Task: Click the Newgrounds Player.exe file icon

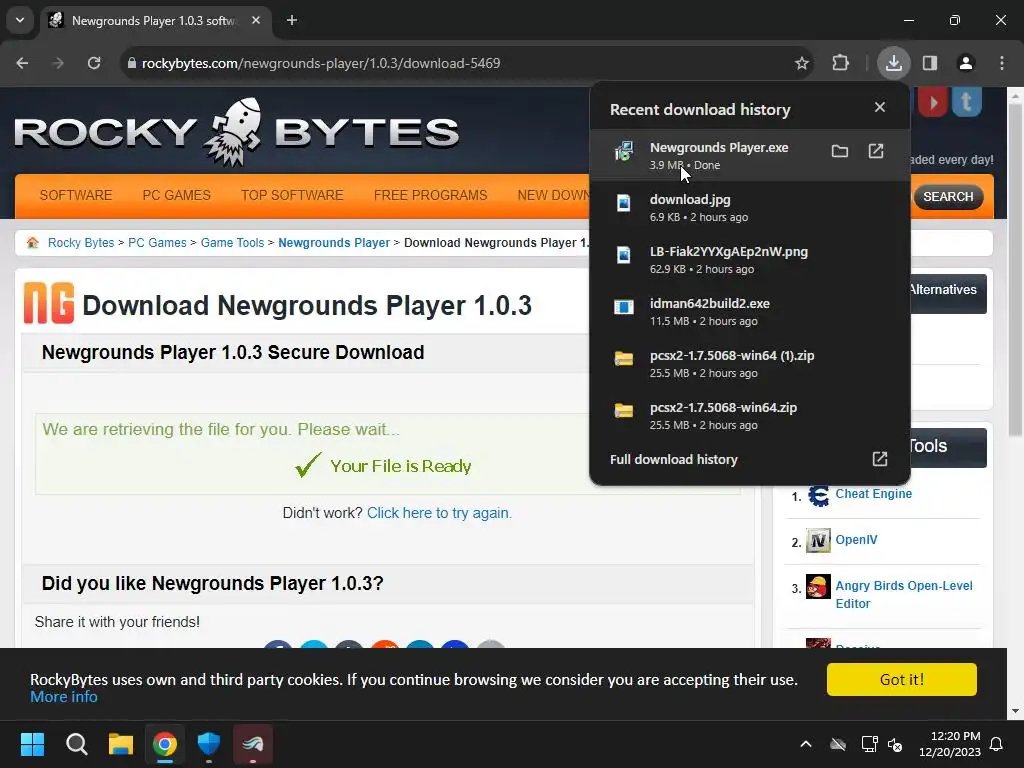Action: (x=624, y=152)
